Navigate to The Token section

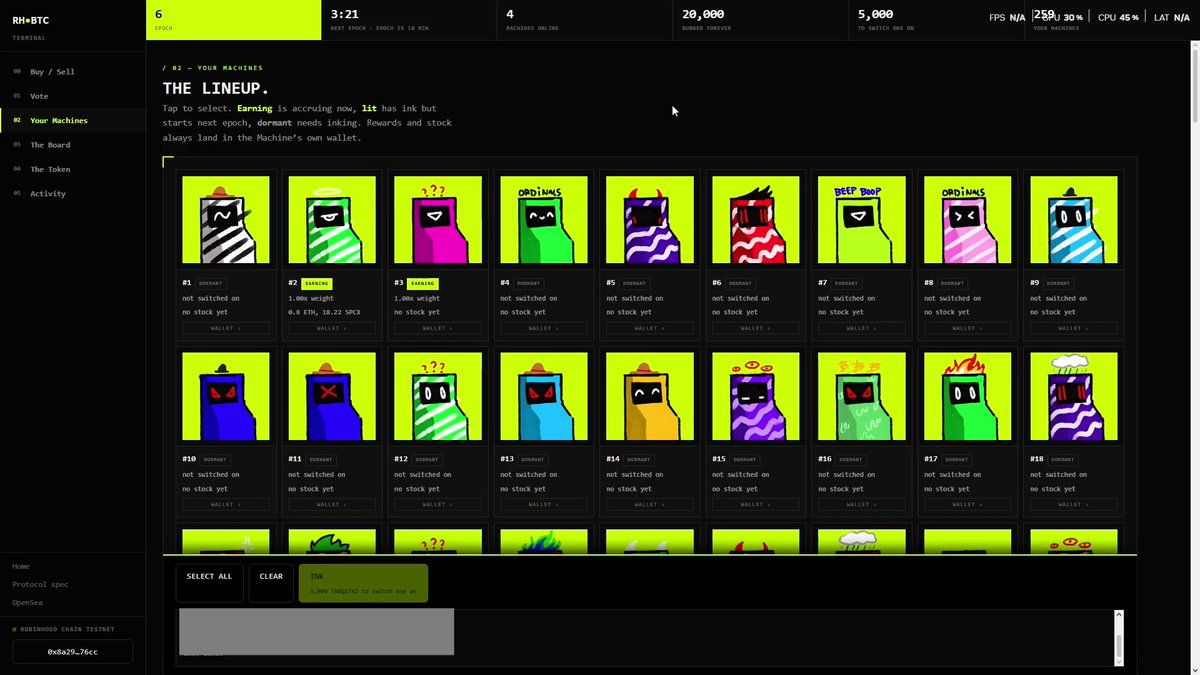73,169
